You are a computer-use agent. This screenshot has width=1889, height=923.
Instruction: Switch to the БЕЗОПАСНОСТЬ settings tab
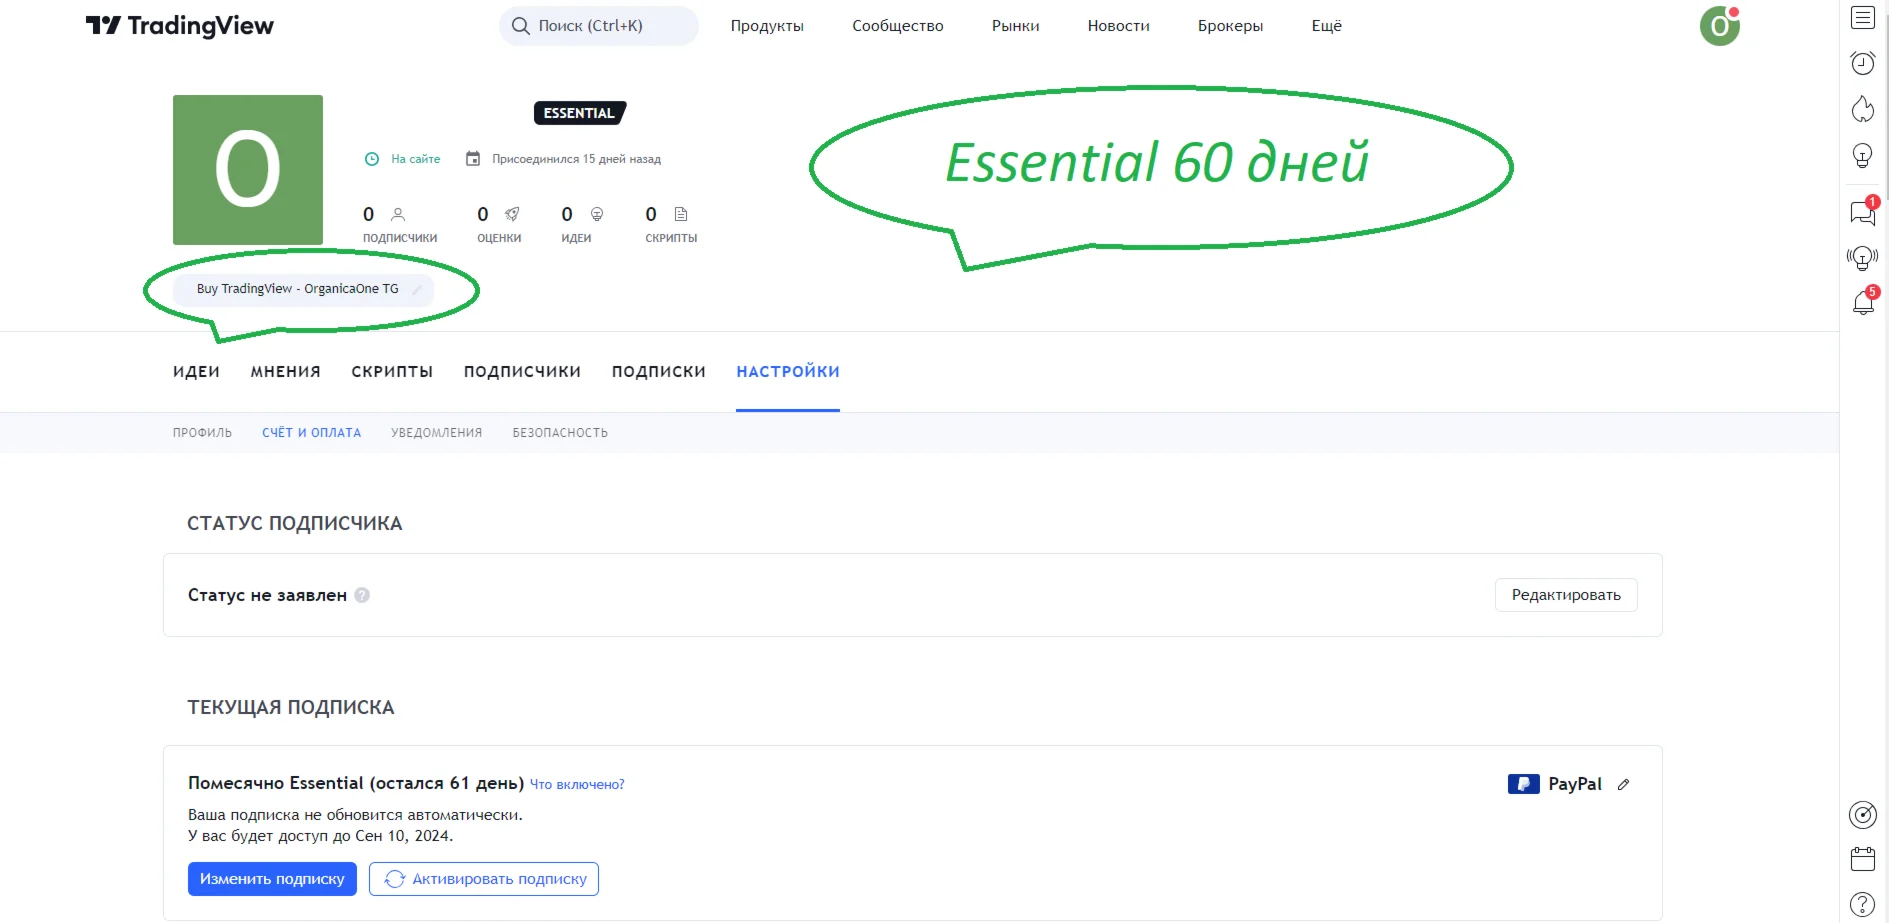(560, 433)
